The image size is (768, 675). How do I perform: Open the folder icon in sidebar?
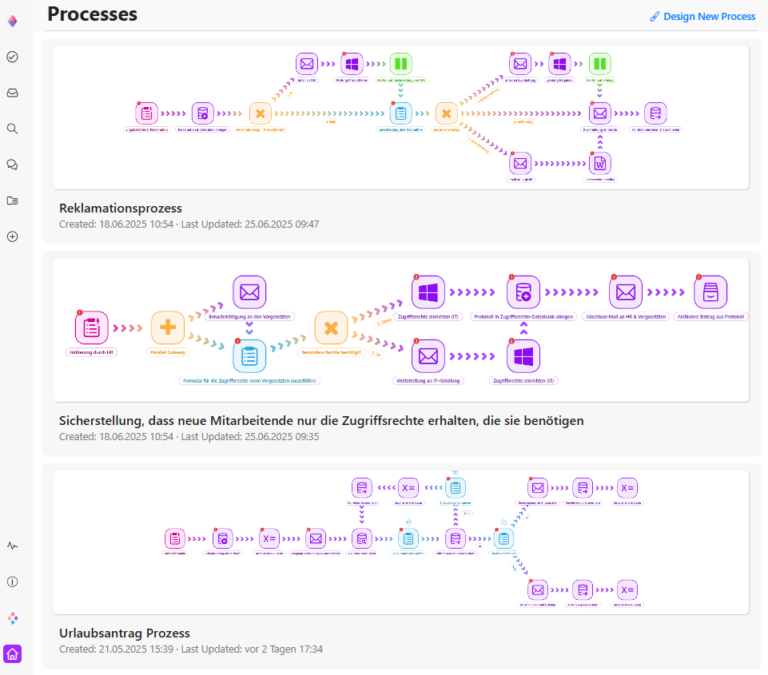[x=12, y=201]
